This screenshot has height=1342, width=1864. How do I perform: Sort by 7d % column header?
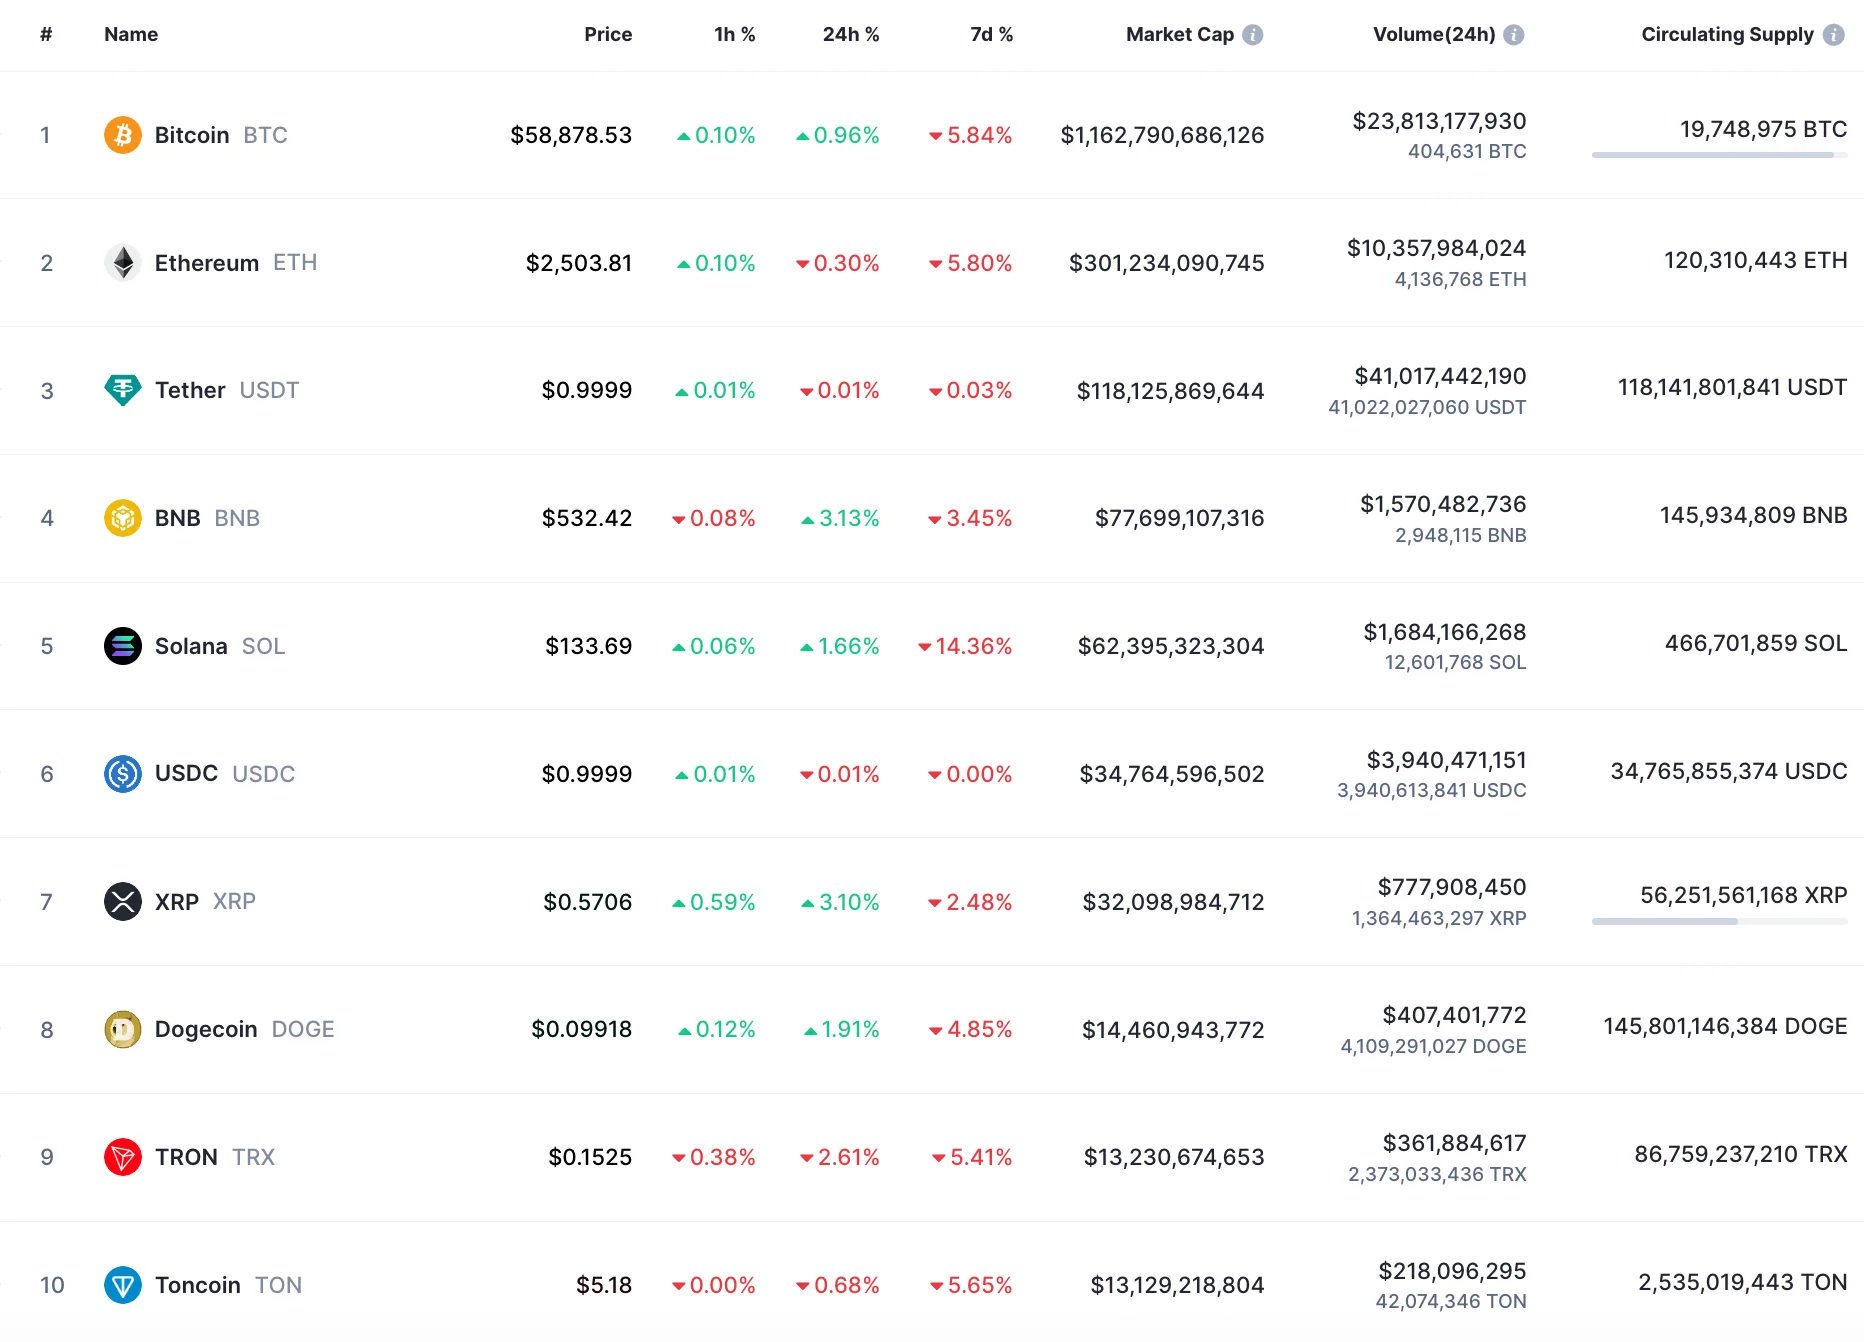click(x=991, y=35)
